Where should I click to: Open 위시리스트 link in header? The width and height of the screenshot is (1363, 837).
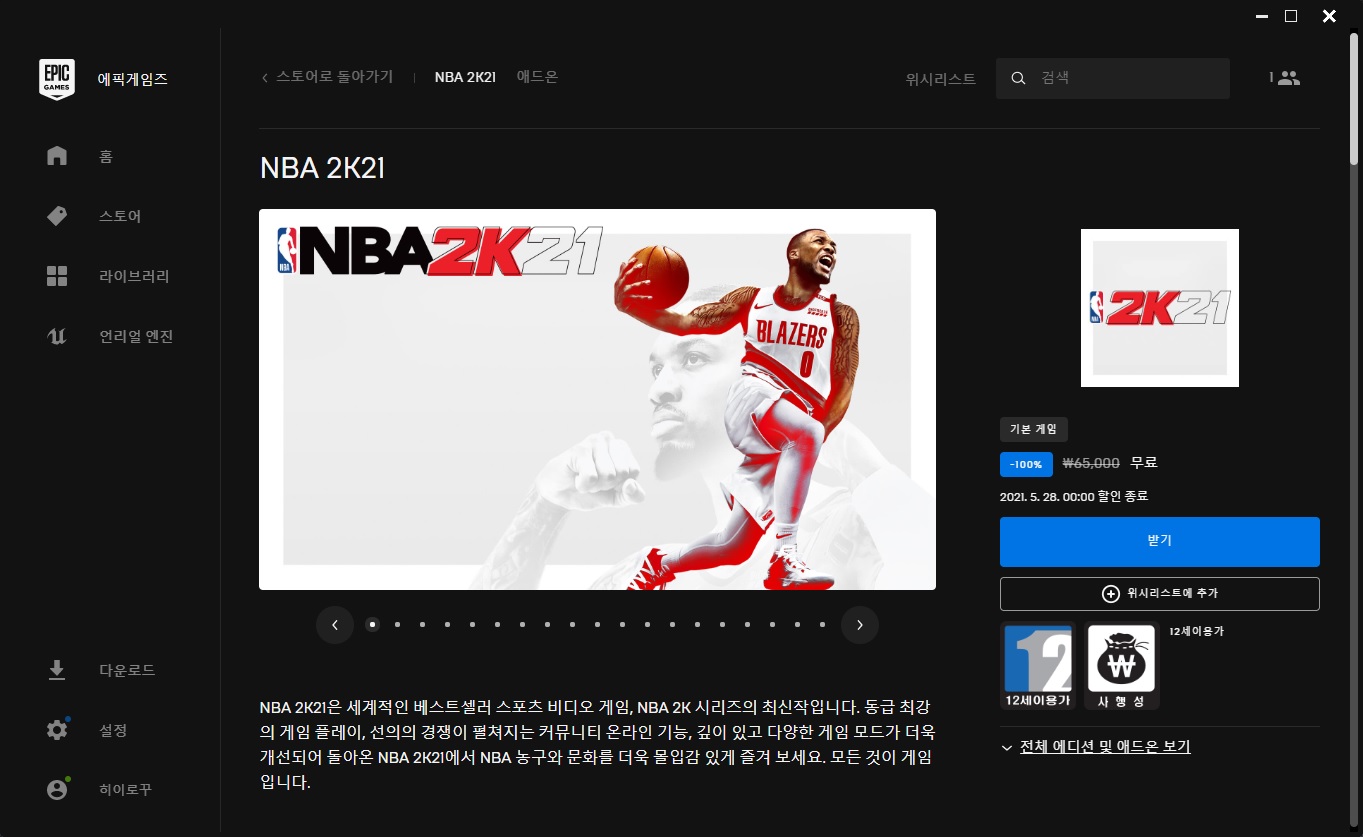940,79
